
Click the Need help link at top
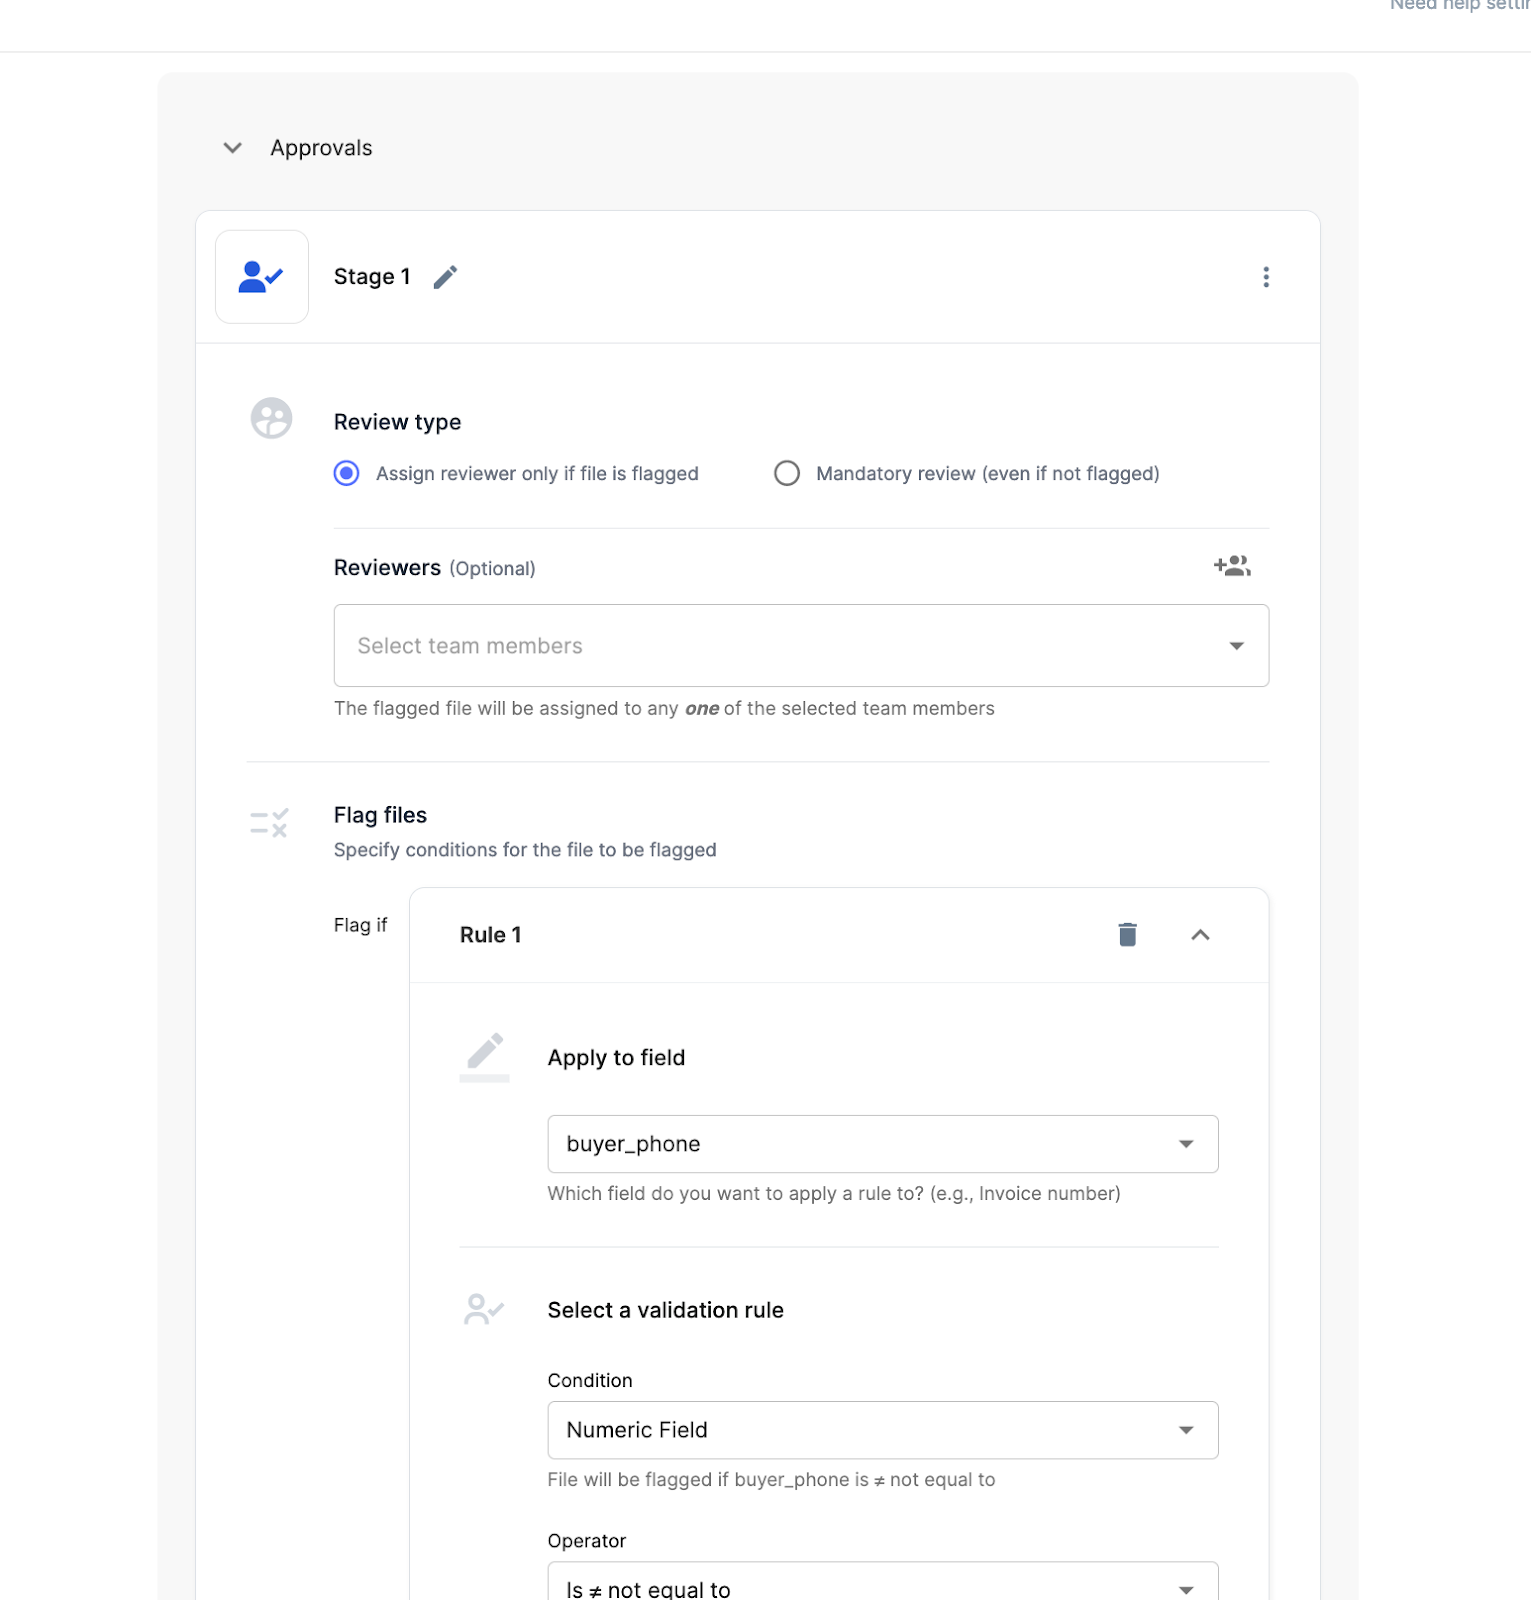coord(1458,6)
